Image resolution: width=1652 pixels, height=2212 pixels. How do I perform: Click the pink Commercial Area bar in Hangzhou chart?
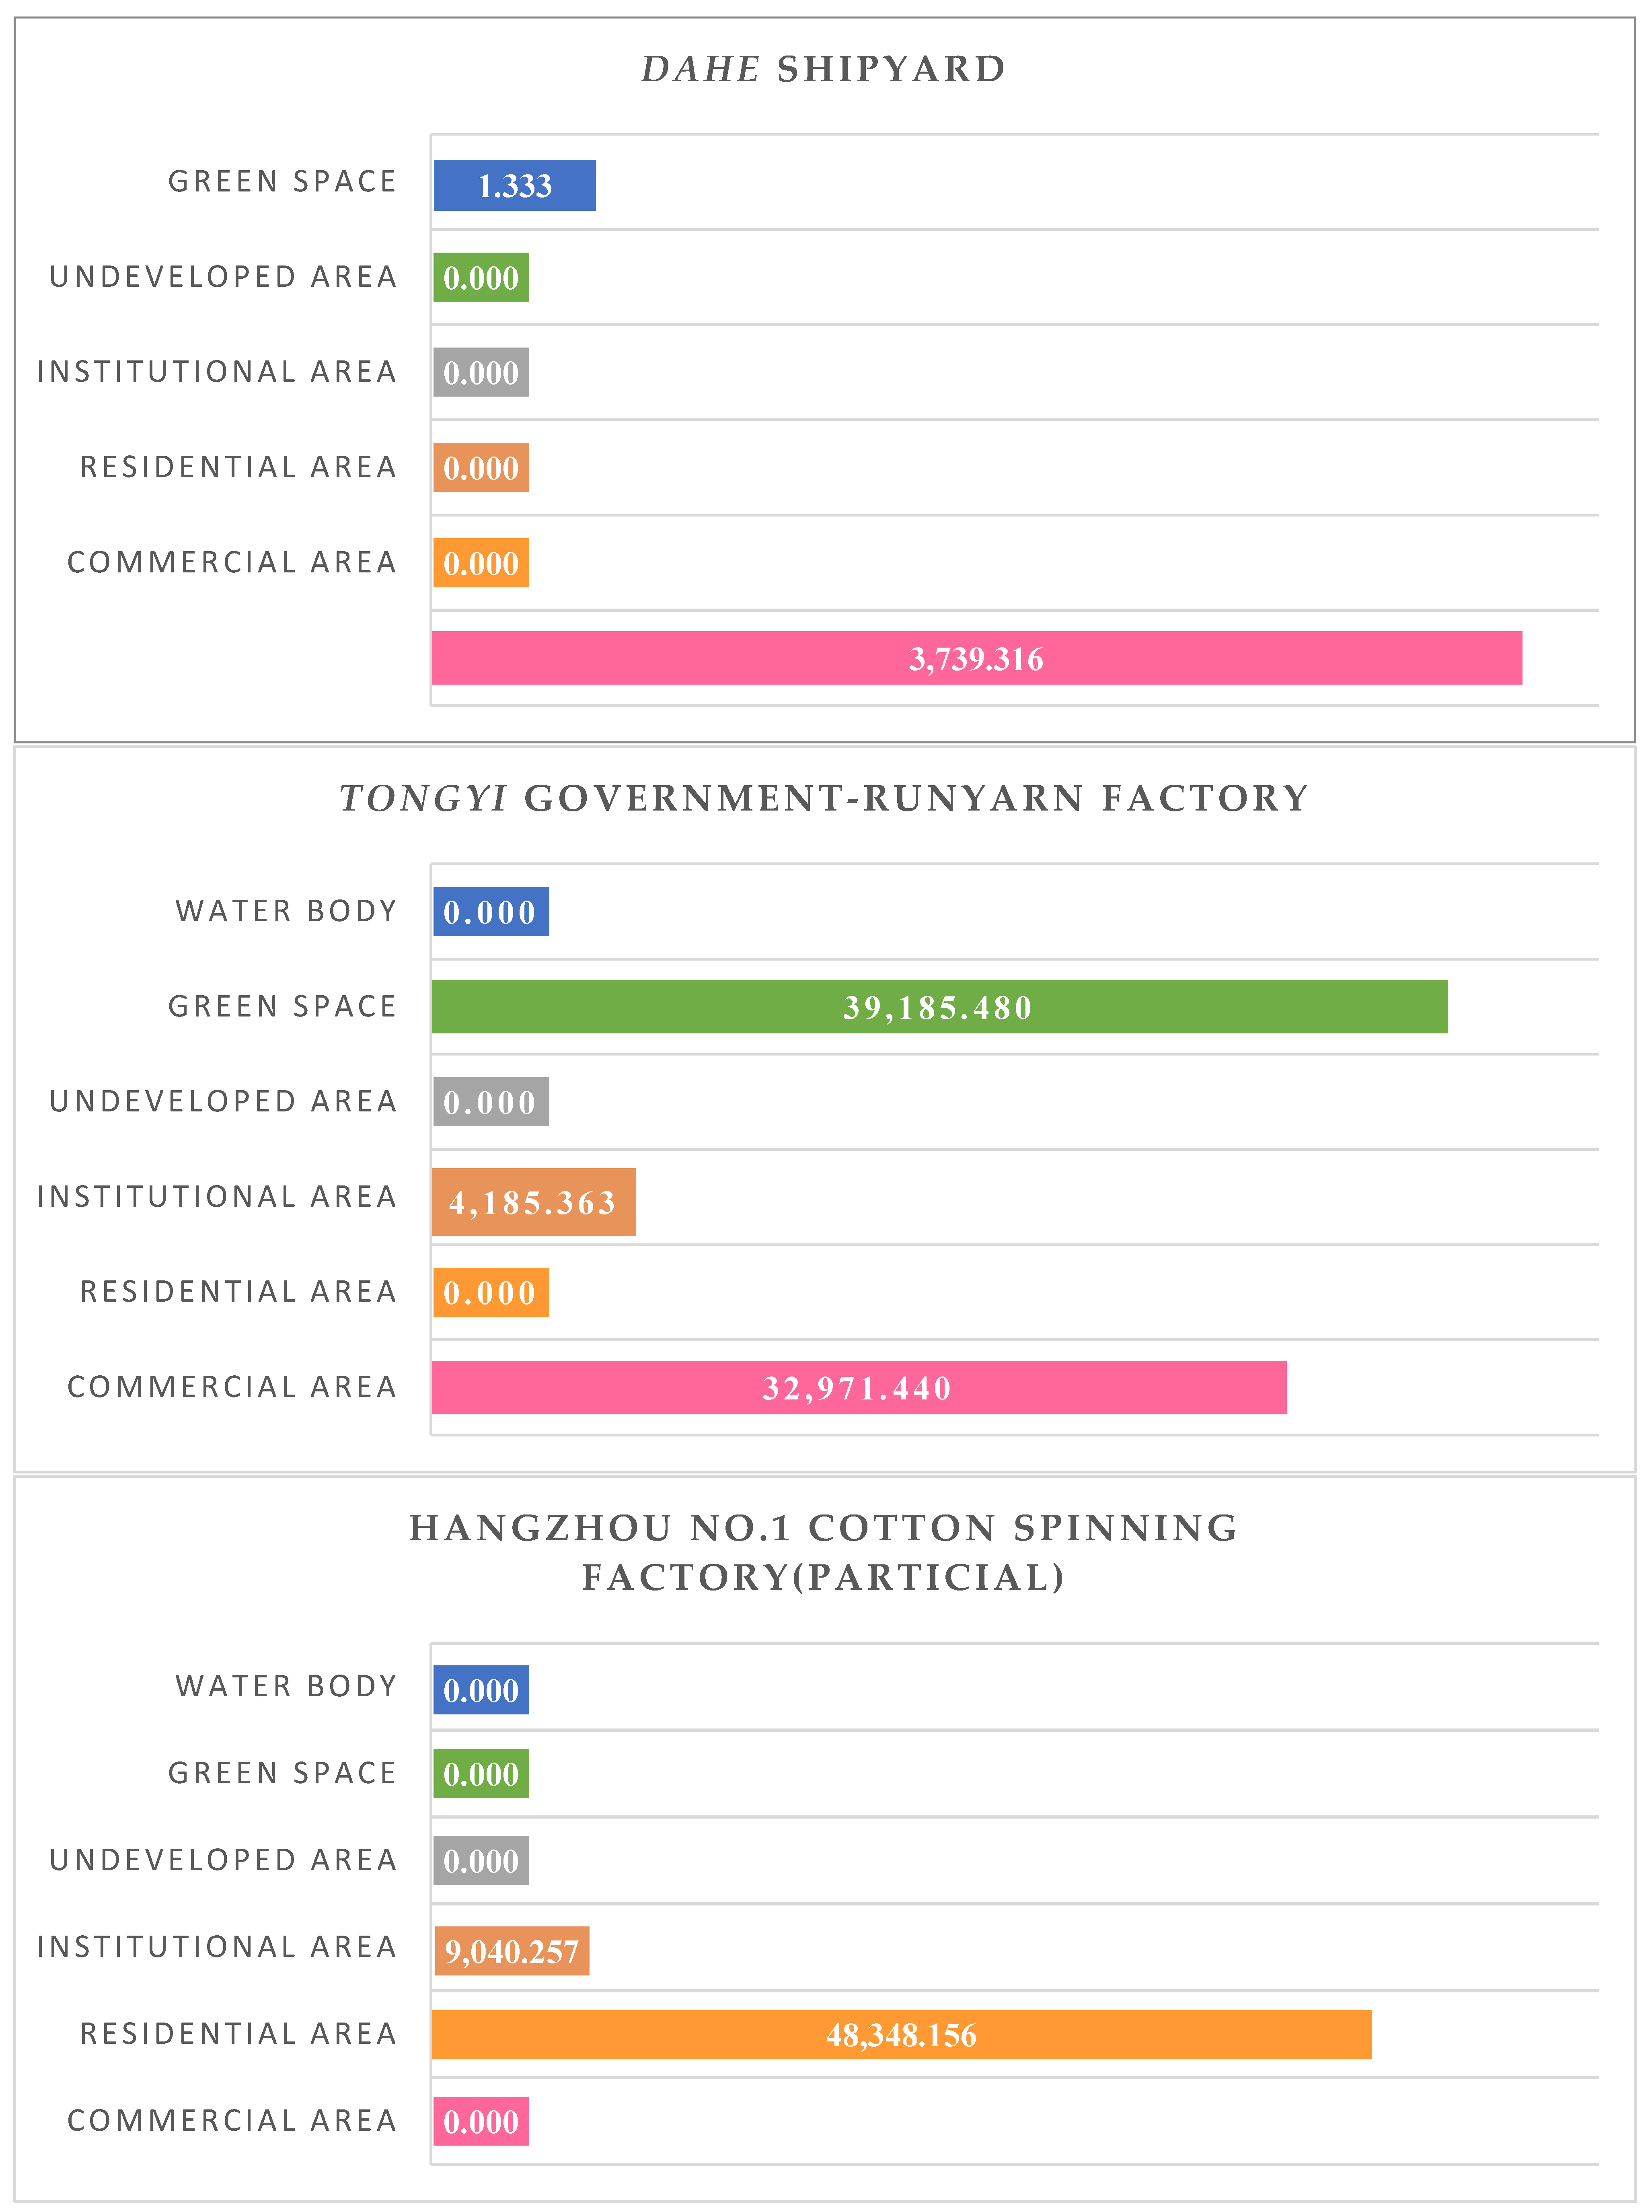coord(481,2121)
